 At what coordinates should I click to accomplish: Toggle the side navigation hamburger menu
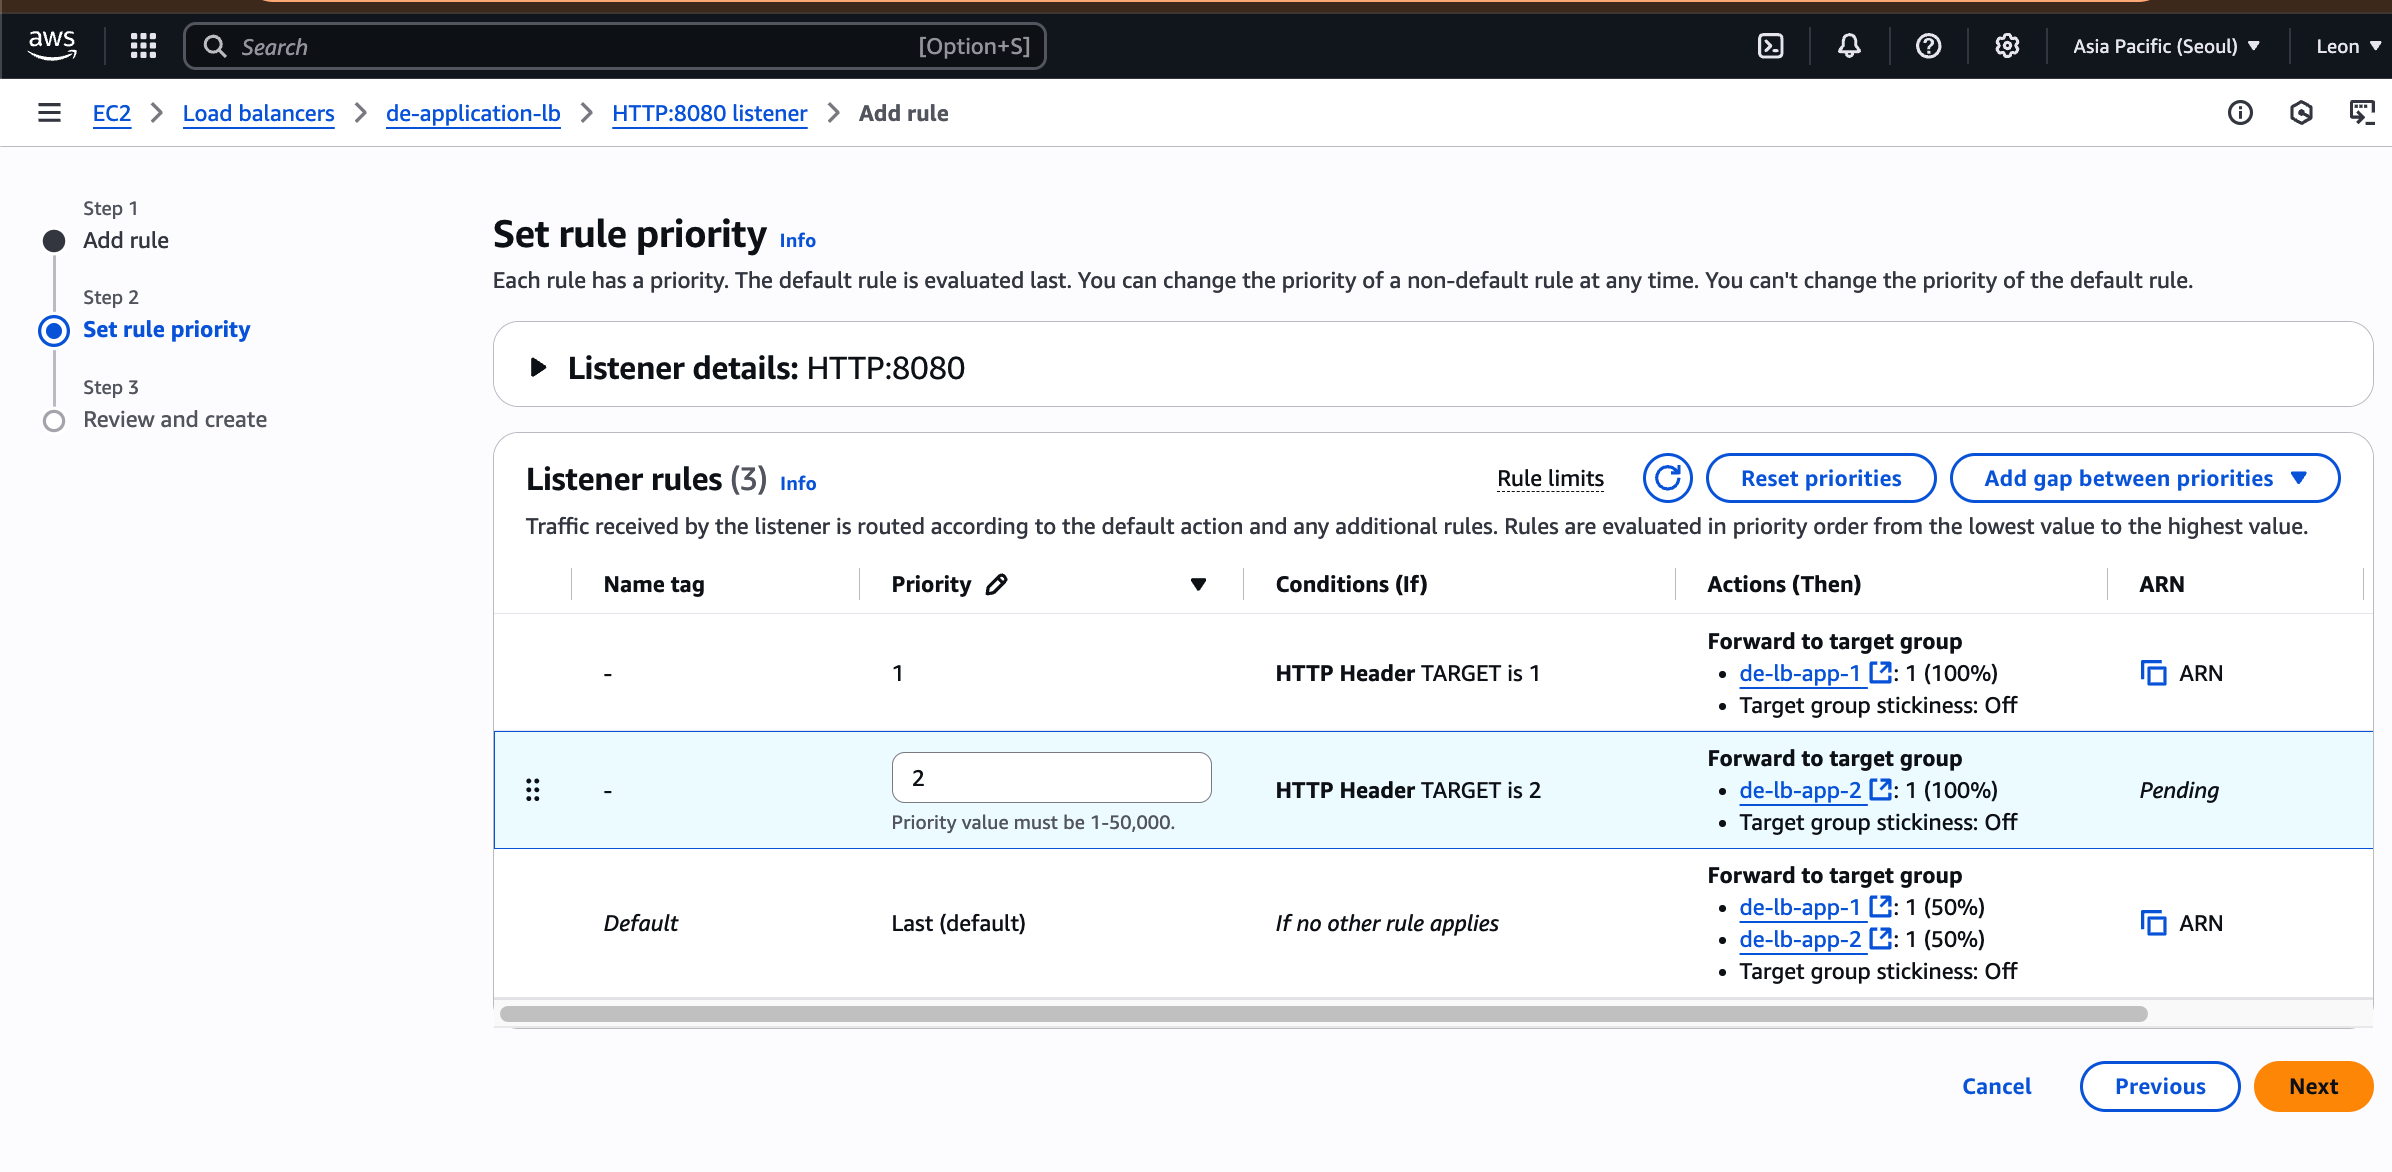tap(49, 113)
